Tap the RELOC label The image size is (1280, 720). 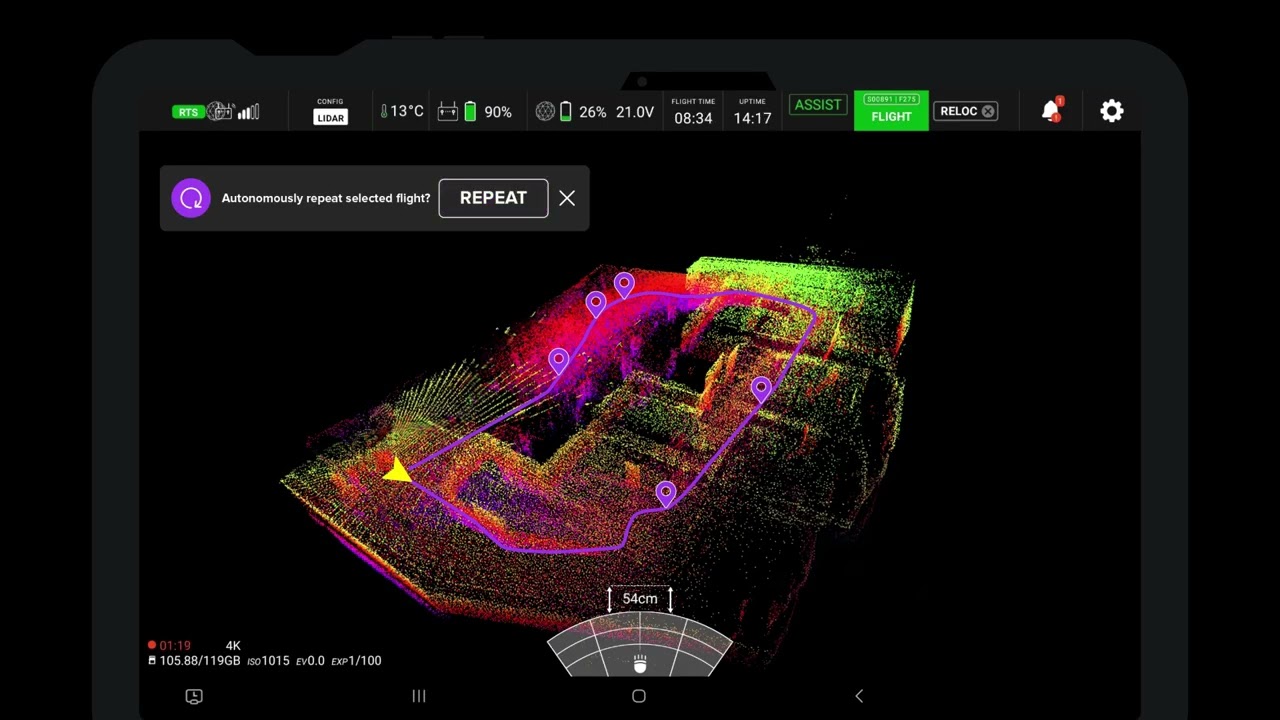[x=958, y=111]
